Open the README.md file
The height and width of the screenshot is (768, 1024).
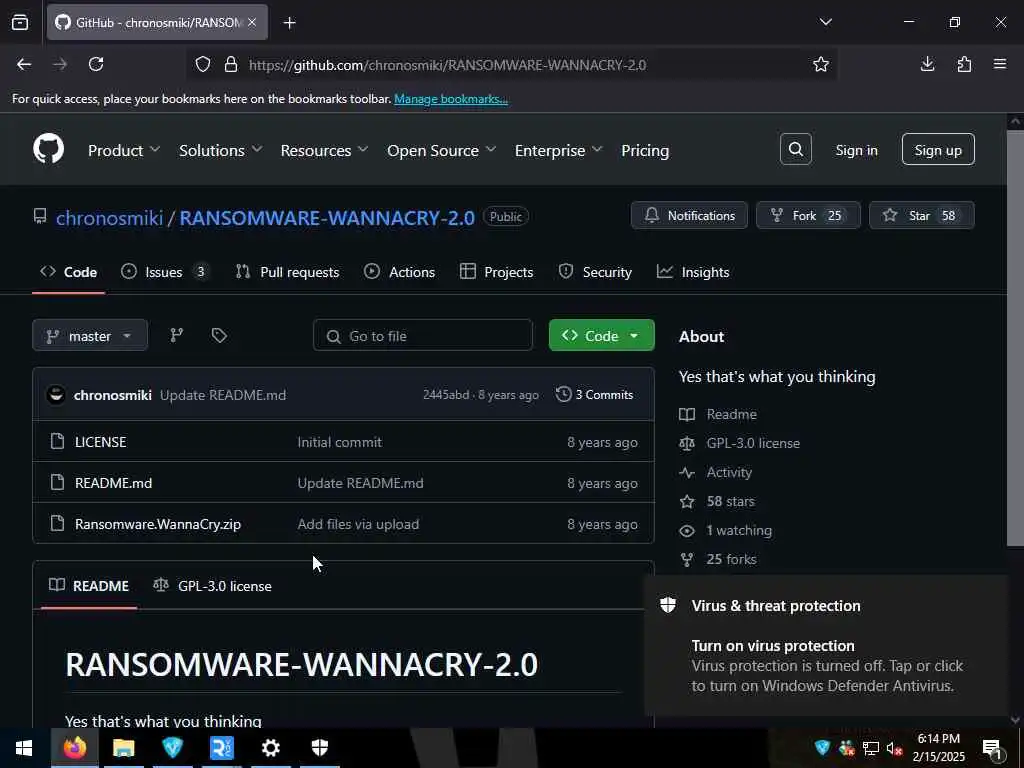(114, 483)
